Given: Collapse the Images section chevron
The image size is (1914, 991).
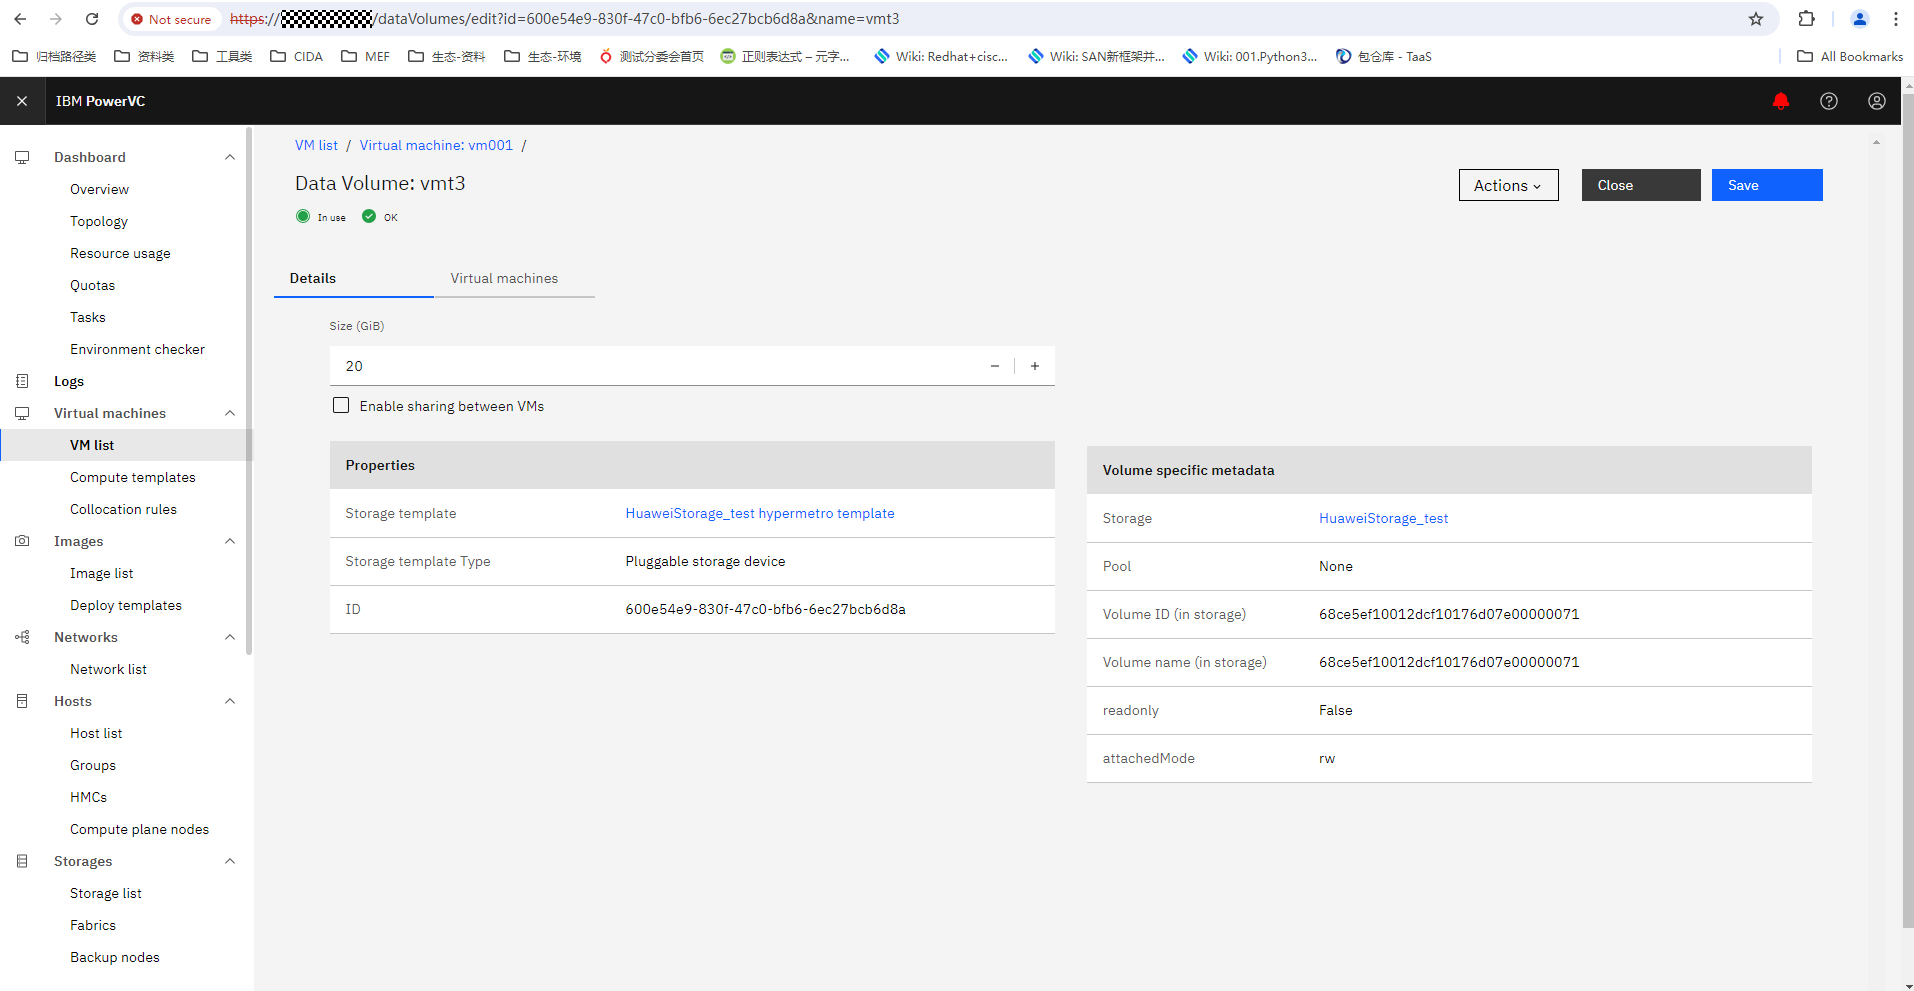Looking at the screenshot, I should [x=230, y=541].
